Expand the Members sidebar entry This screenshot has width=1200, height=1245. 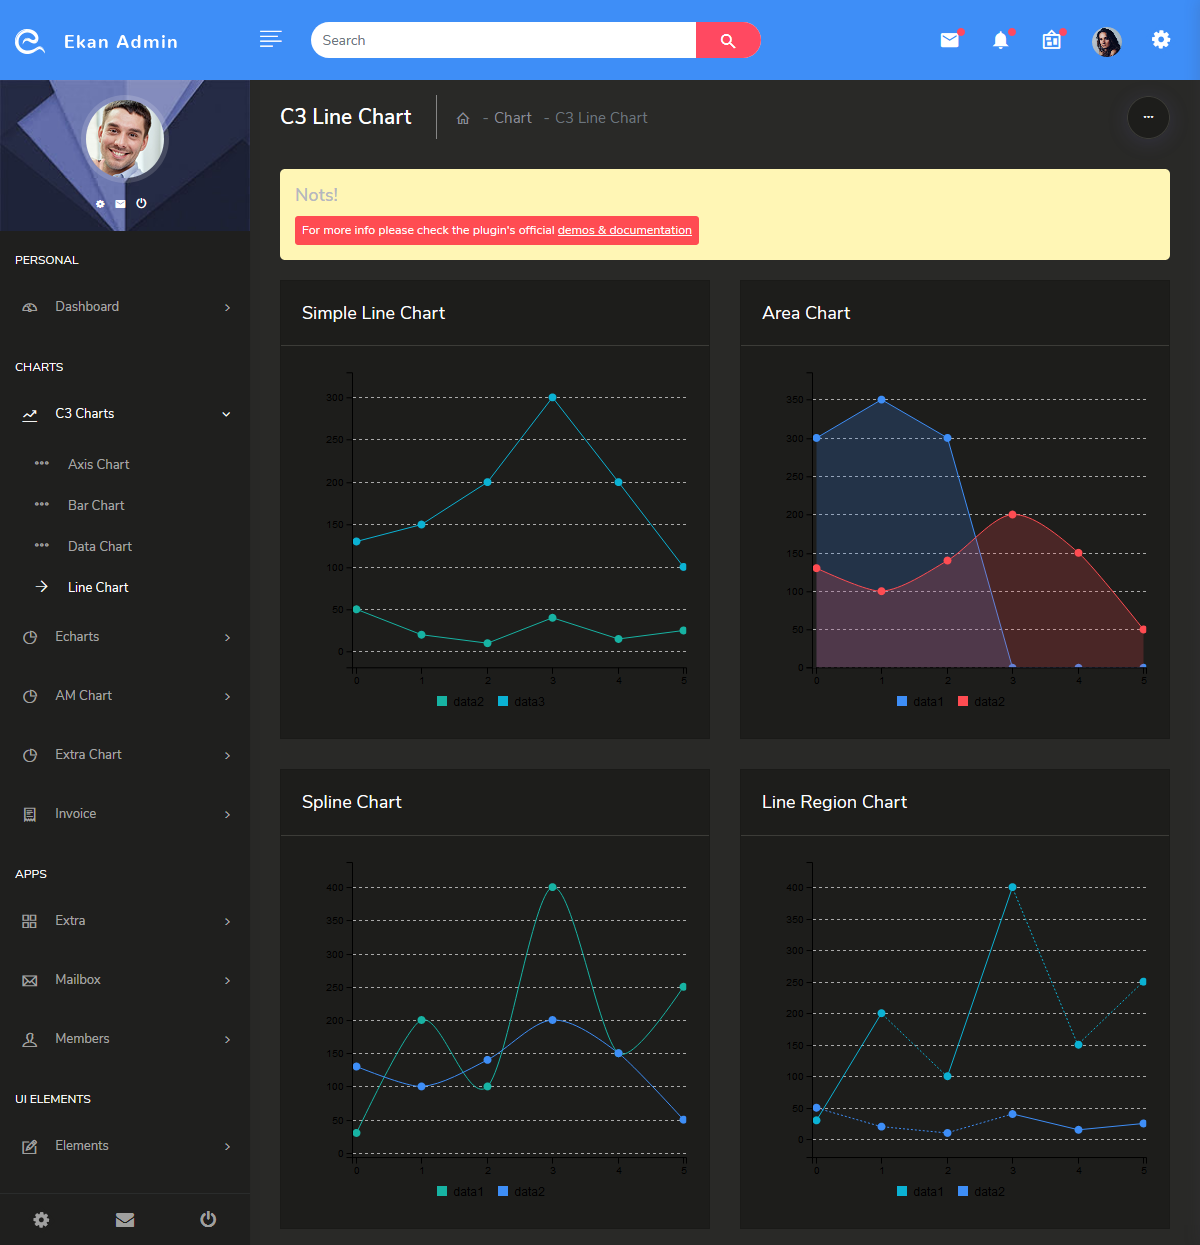[82, 1039]
